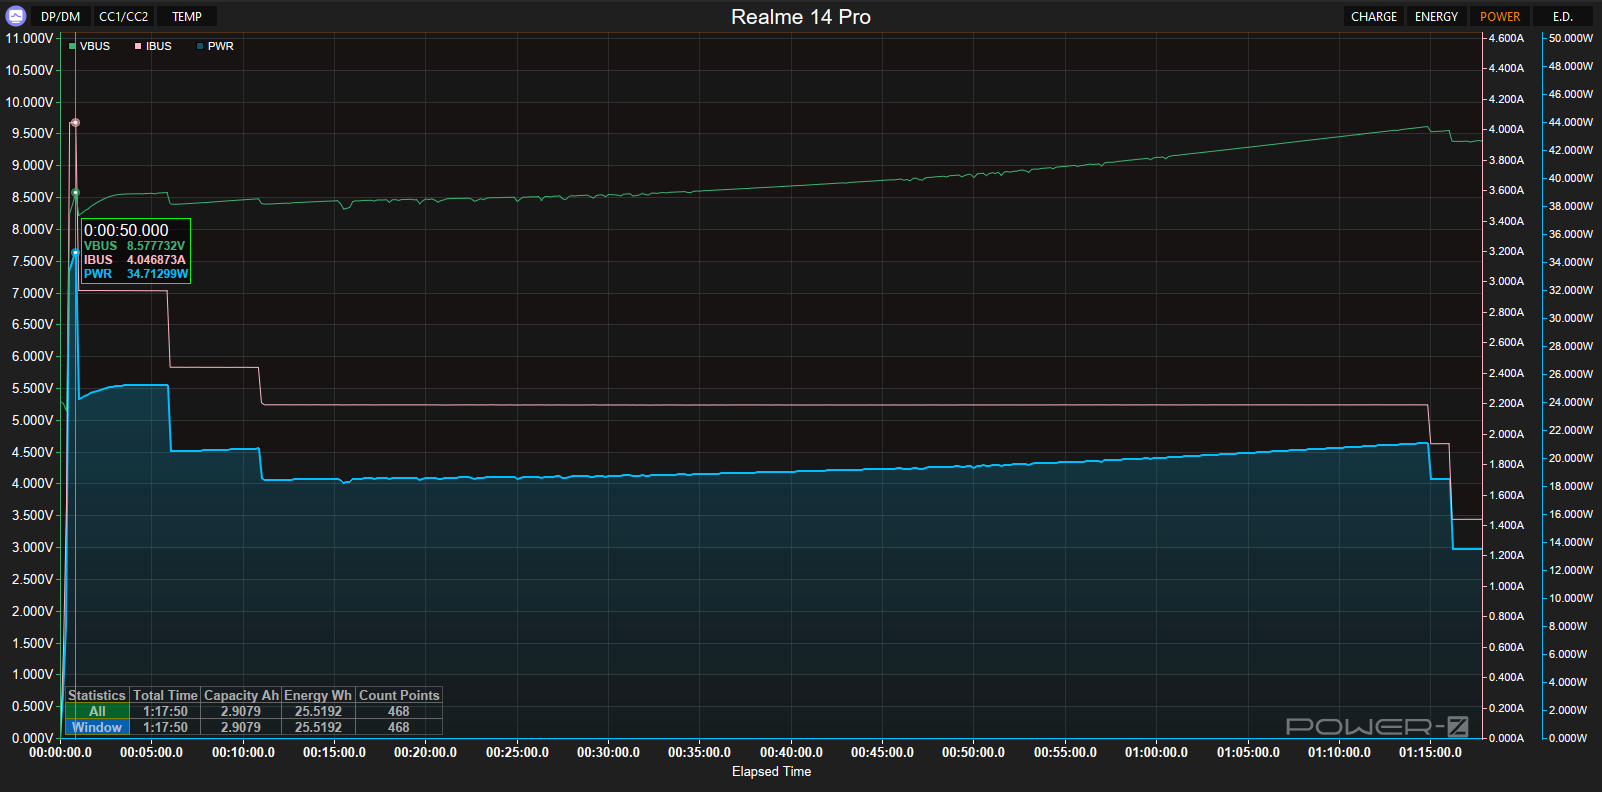The width and height of the screenshot is (1602, 792).
Task: Open the DP/DM view
Action: tap(61, 17)
